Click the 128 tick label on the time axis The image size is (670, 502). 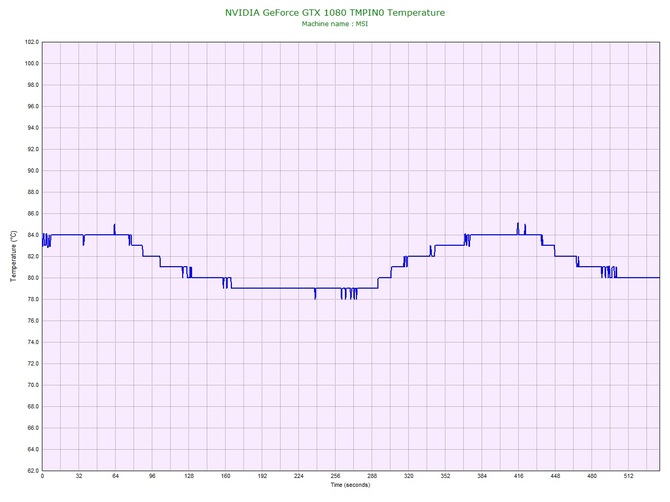click(x=189, y=476)
